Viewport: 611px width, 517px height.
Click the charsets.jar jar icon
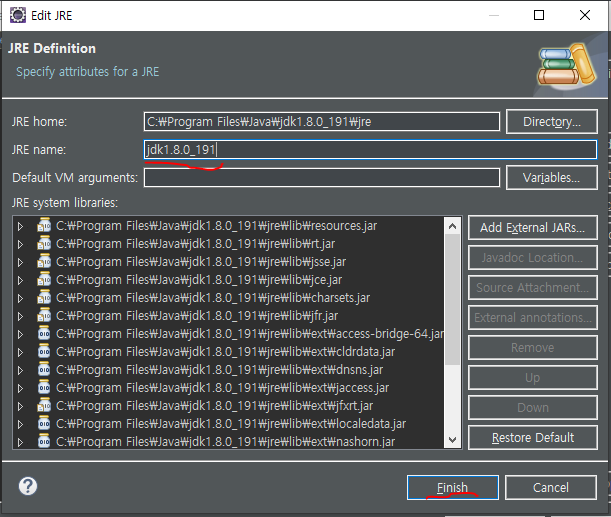pos(44,297)
